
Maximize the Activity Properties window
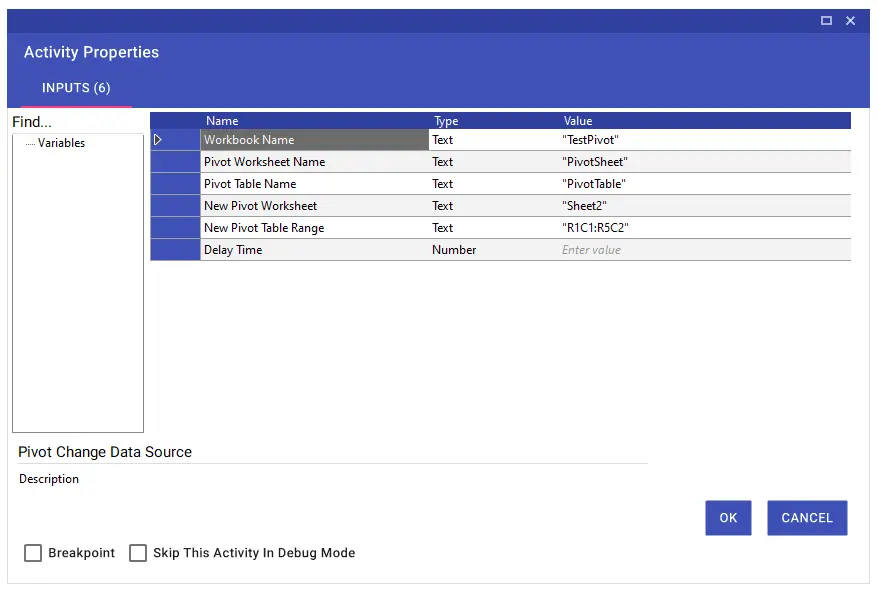(x=826, y=21)
